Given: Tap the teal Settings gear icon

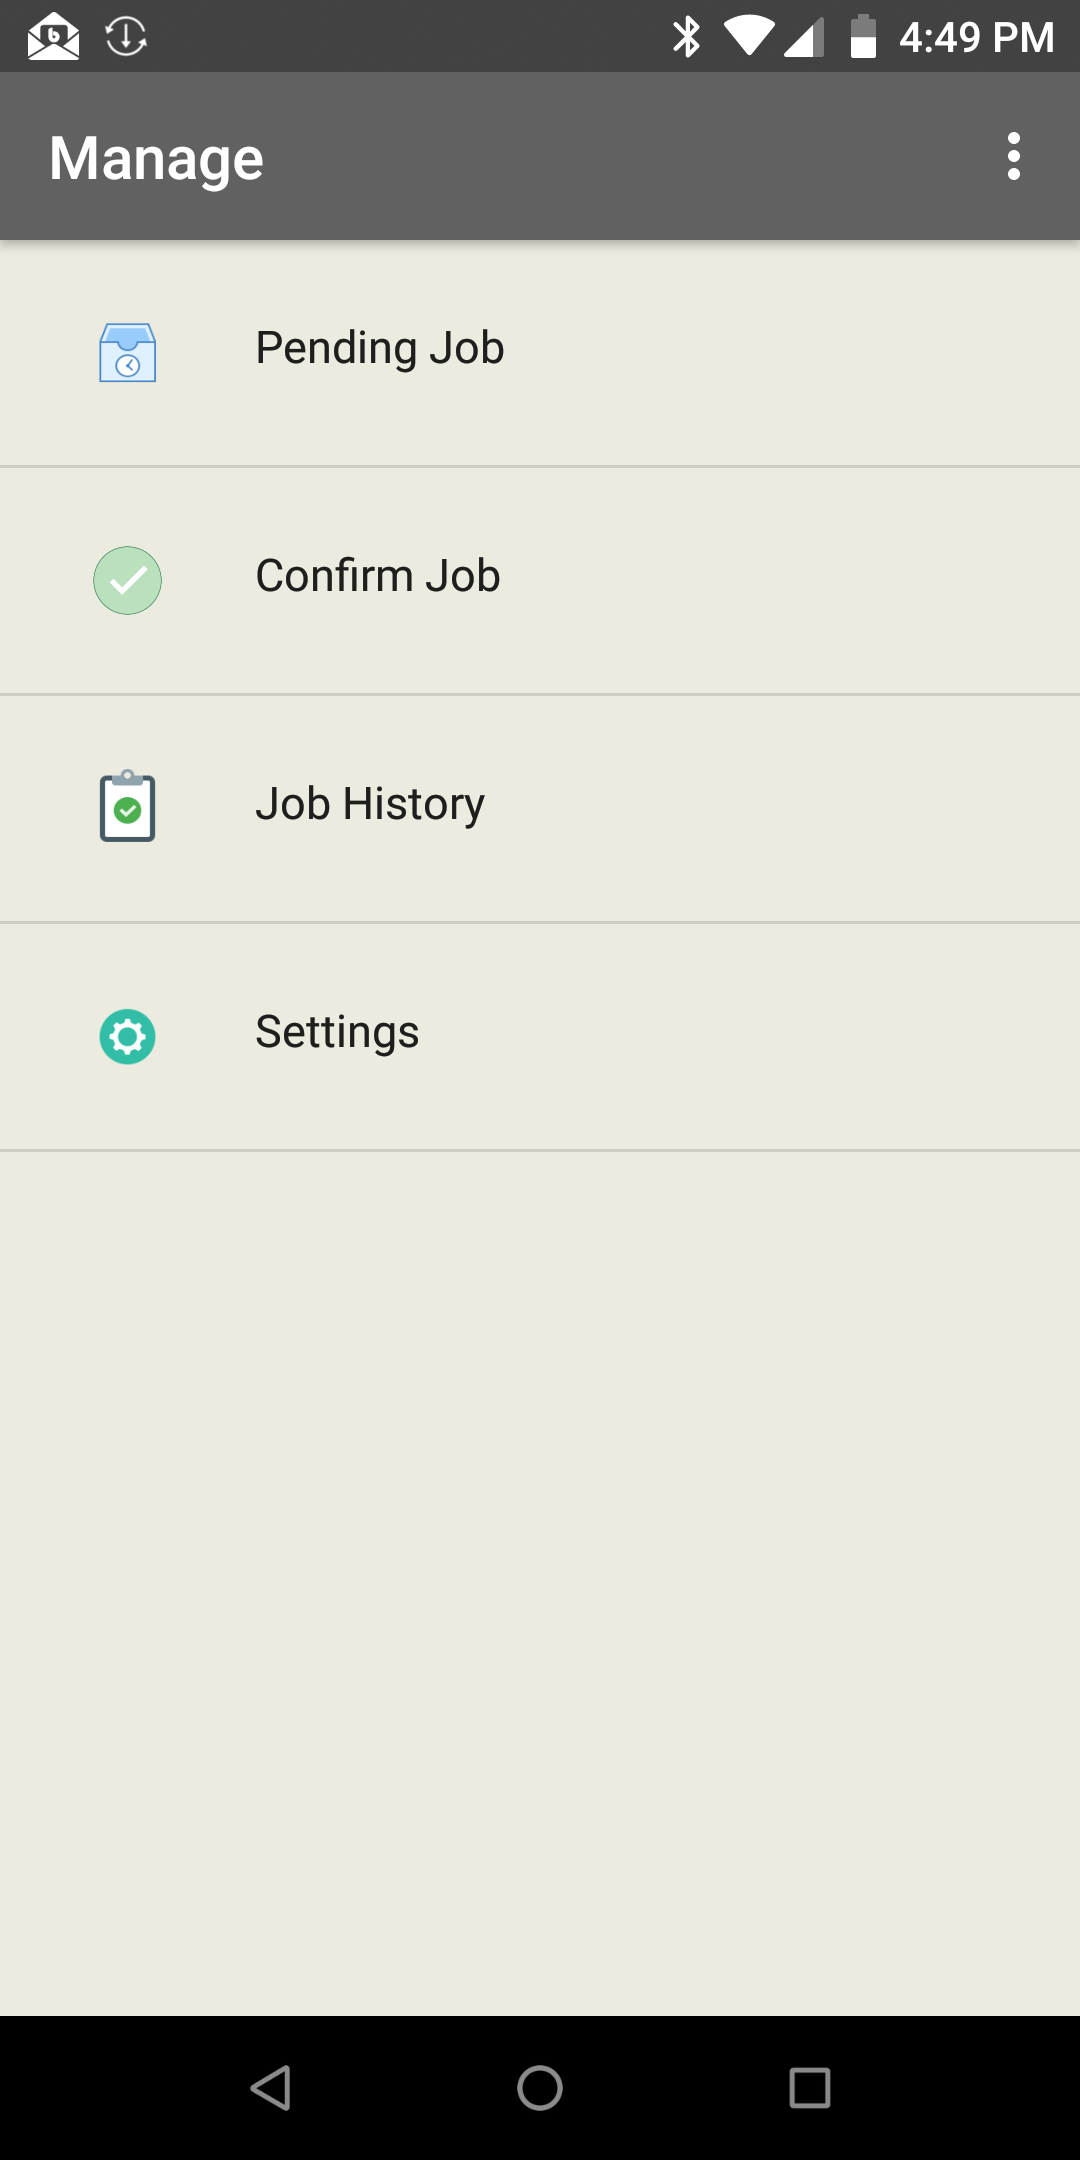Looking at the screenshot, I should coord(127,1036).
